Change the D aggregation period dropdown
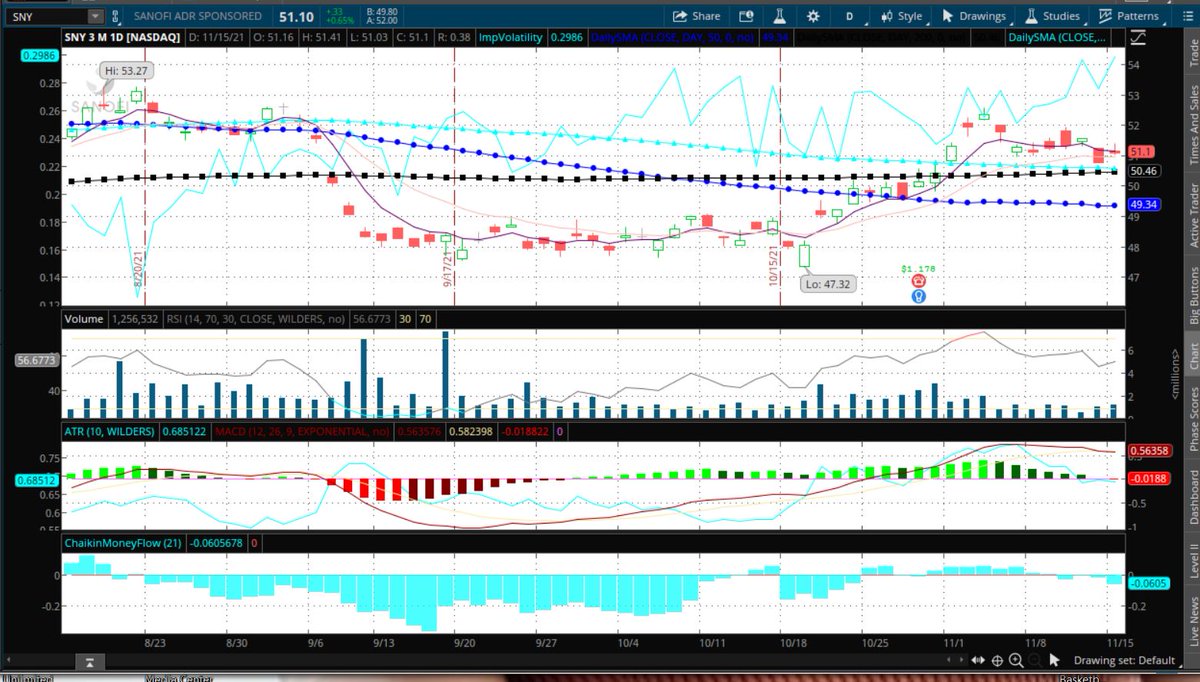The height and width of the screenshot is (682, 1200). [x=850, y=16]
